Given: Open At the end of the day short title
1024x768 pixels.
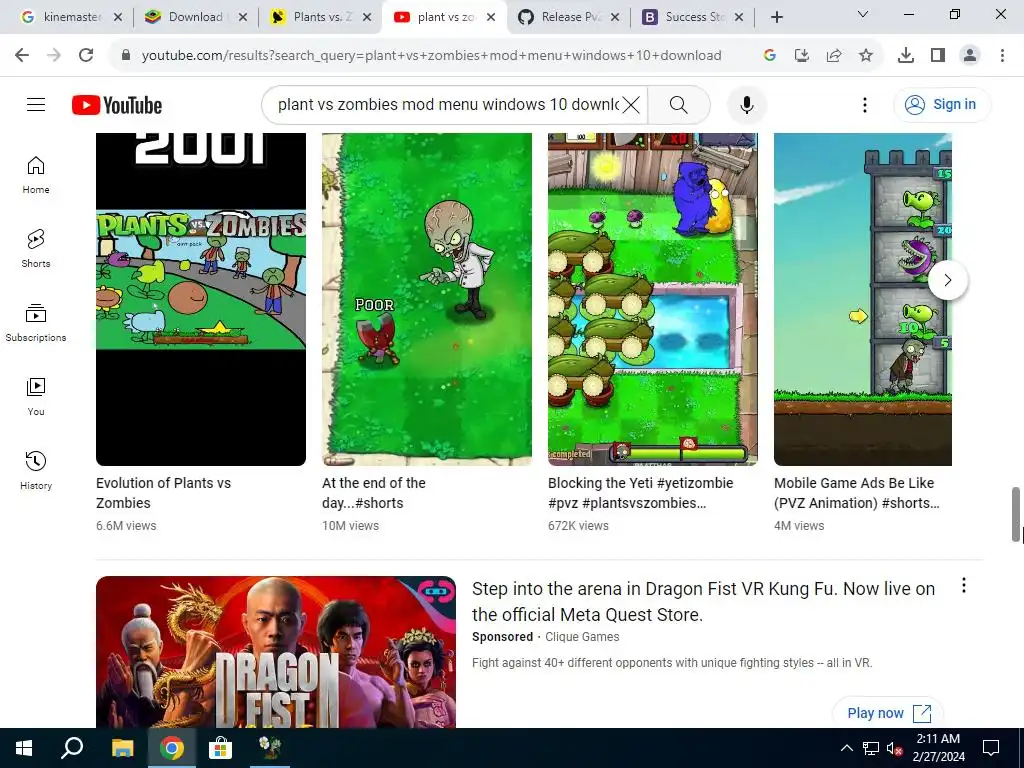Looking at the screenshot, I should coord(374,493).
